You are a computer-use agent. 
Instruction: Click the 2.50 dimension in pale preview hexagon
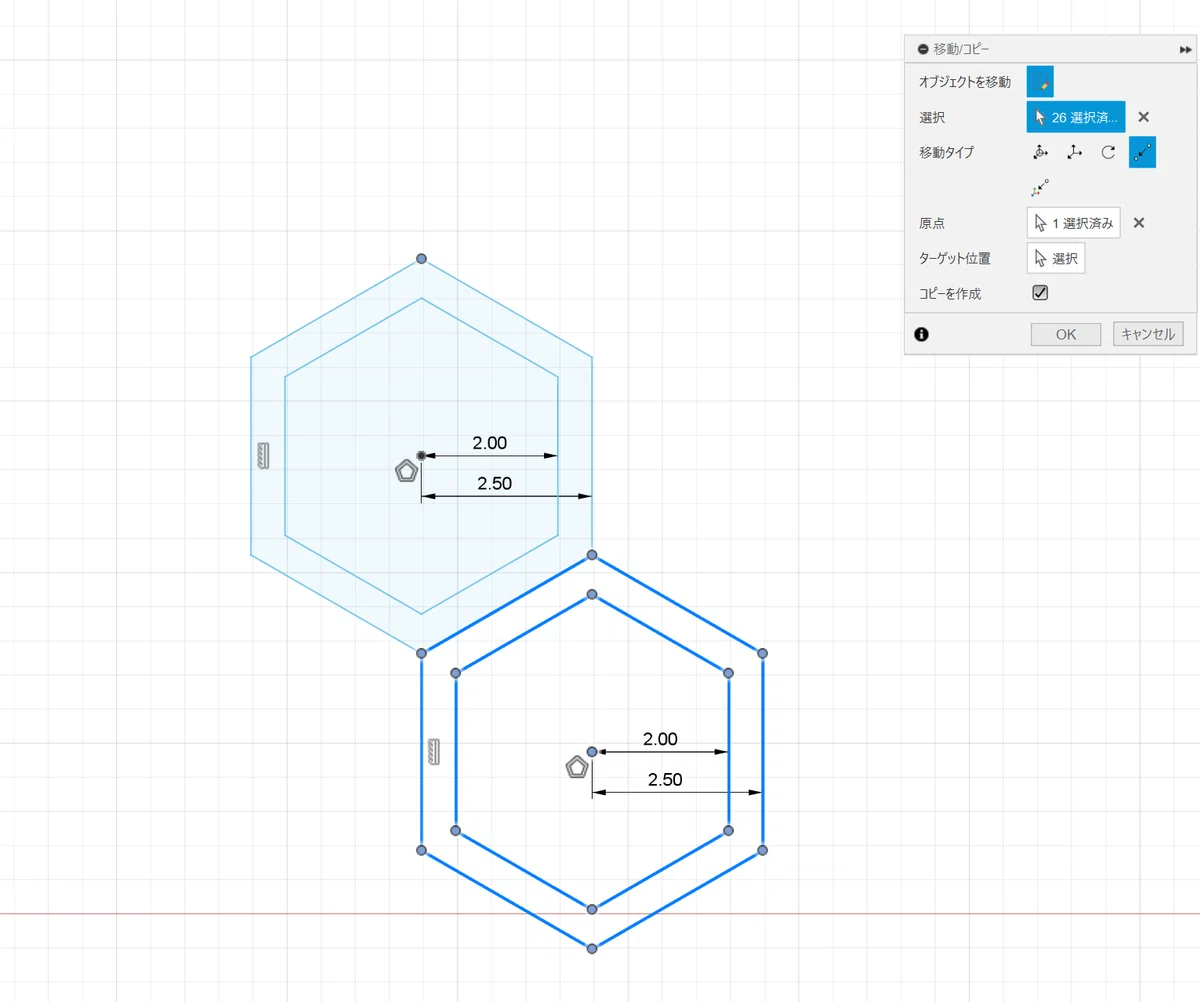coord(494,483)
